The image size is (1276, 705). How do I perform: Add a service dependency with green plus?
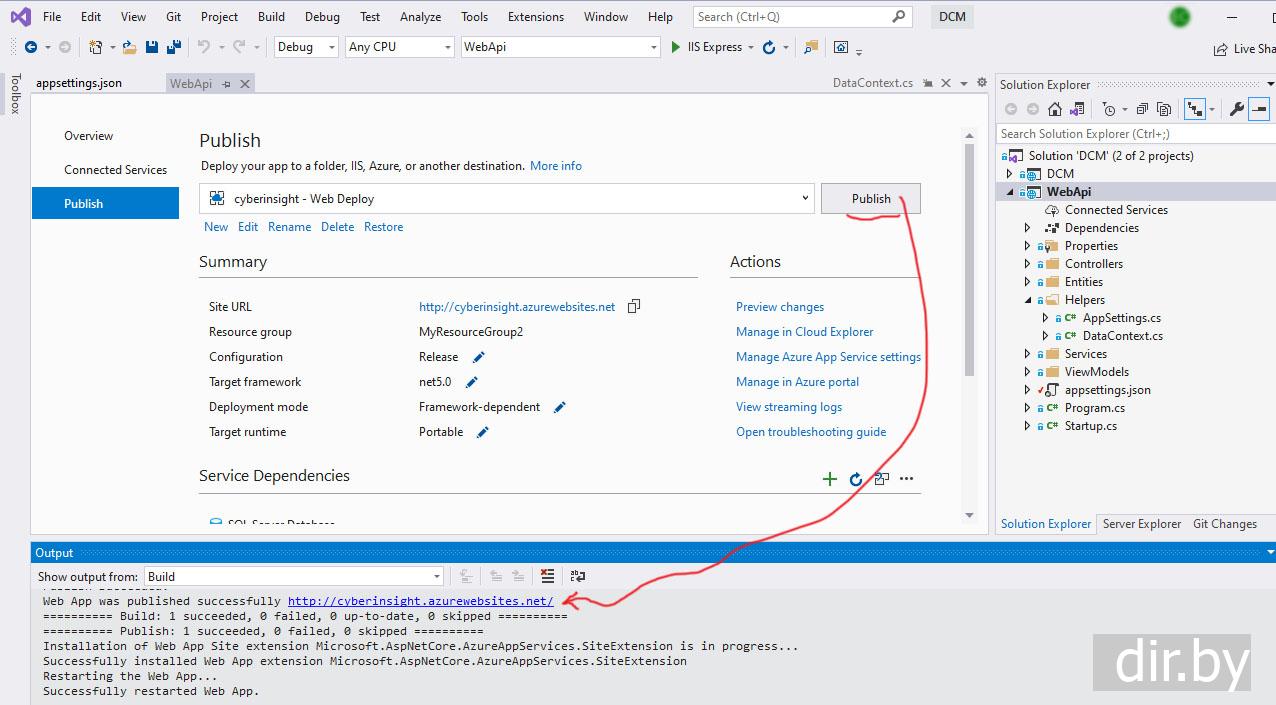pos(829,479)
